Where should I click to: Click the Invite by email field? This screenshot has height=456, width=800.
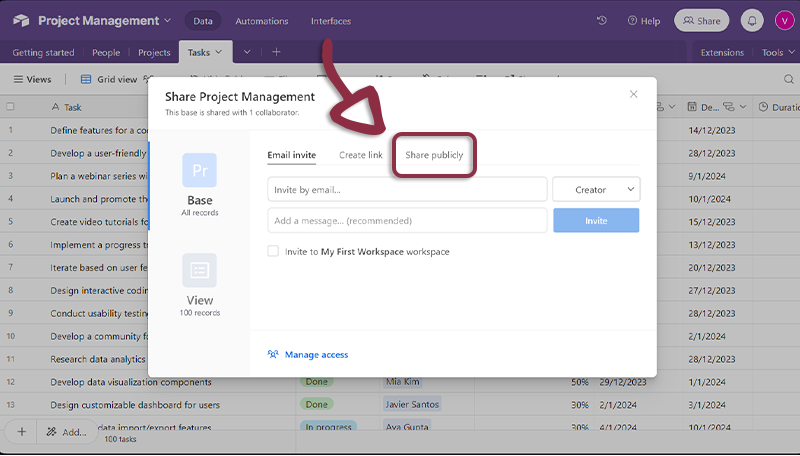coord(407,189)
